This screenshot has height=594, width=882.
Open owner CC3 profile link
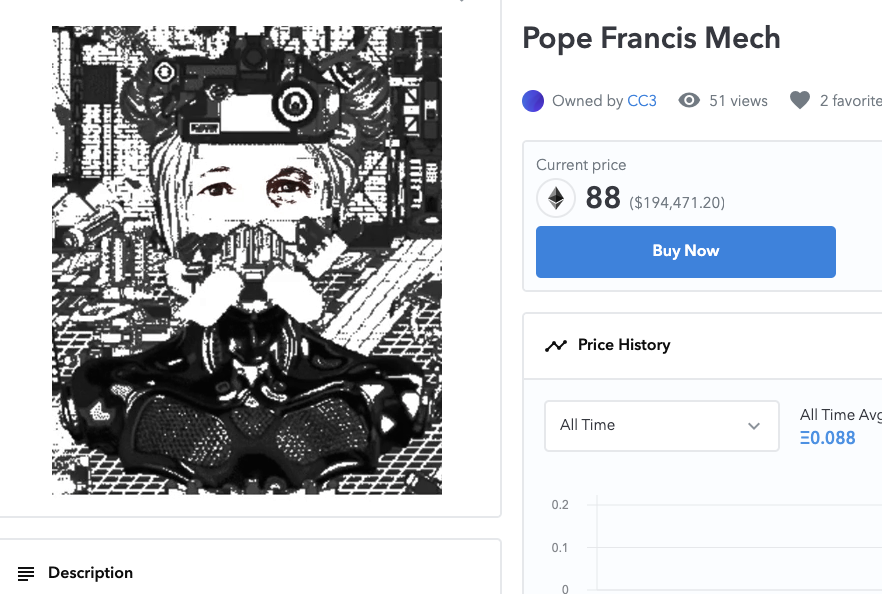642,101
